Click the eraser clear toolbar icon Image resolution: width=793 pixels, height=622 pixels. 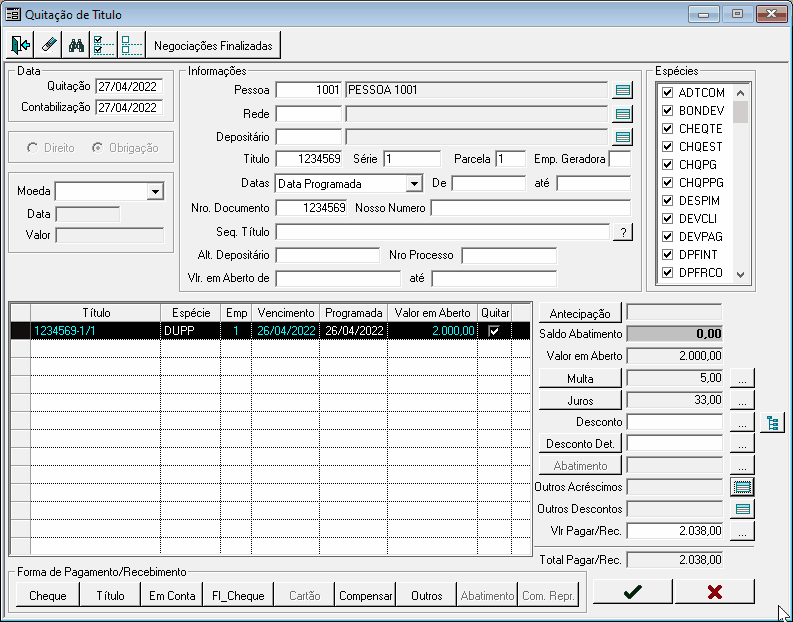click(x=49, y=46)
